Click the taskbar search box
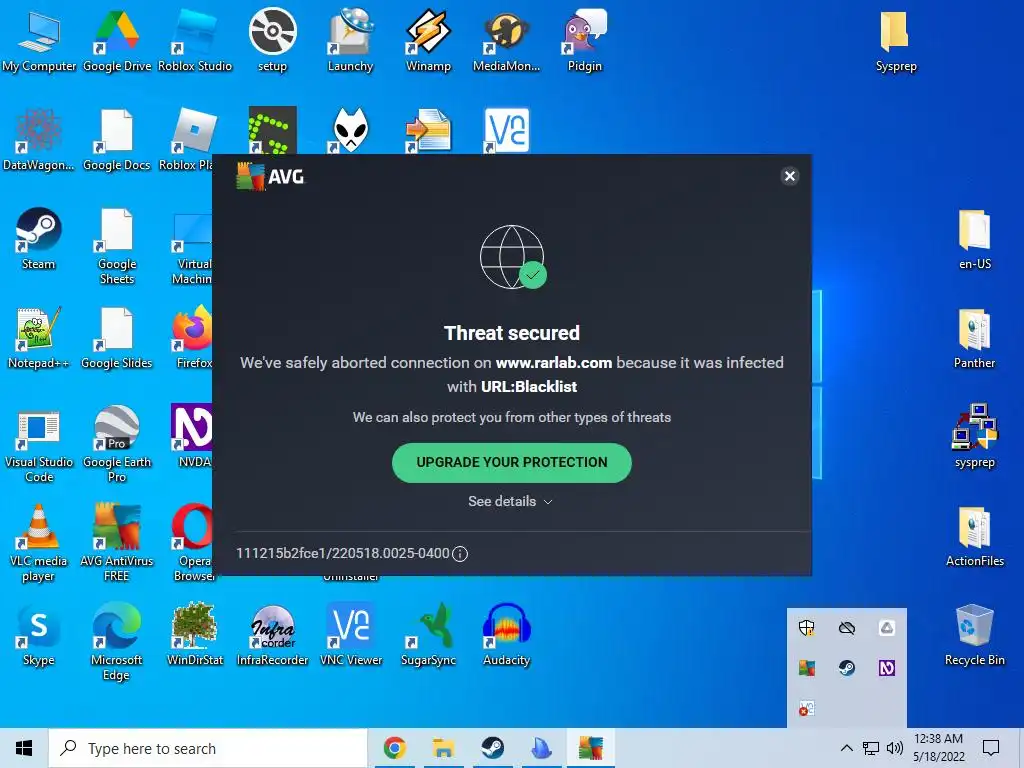This screenshot has height=768, width=1024. click(x=208, y=748)
